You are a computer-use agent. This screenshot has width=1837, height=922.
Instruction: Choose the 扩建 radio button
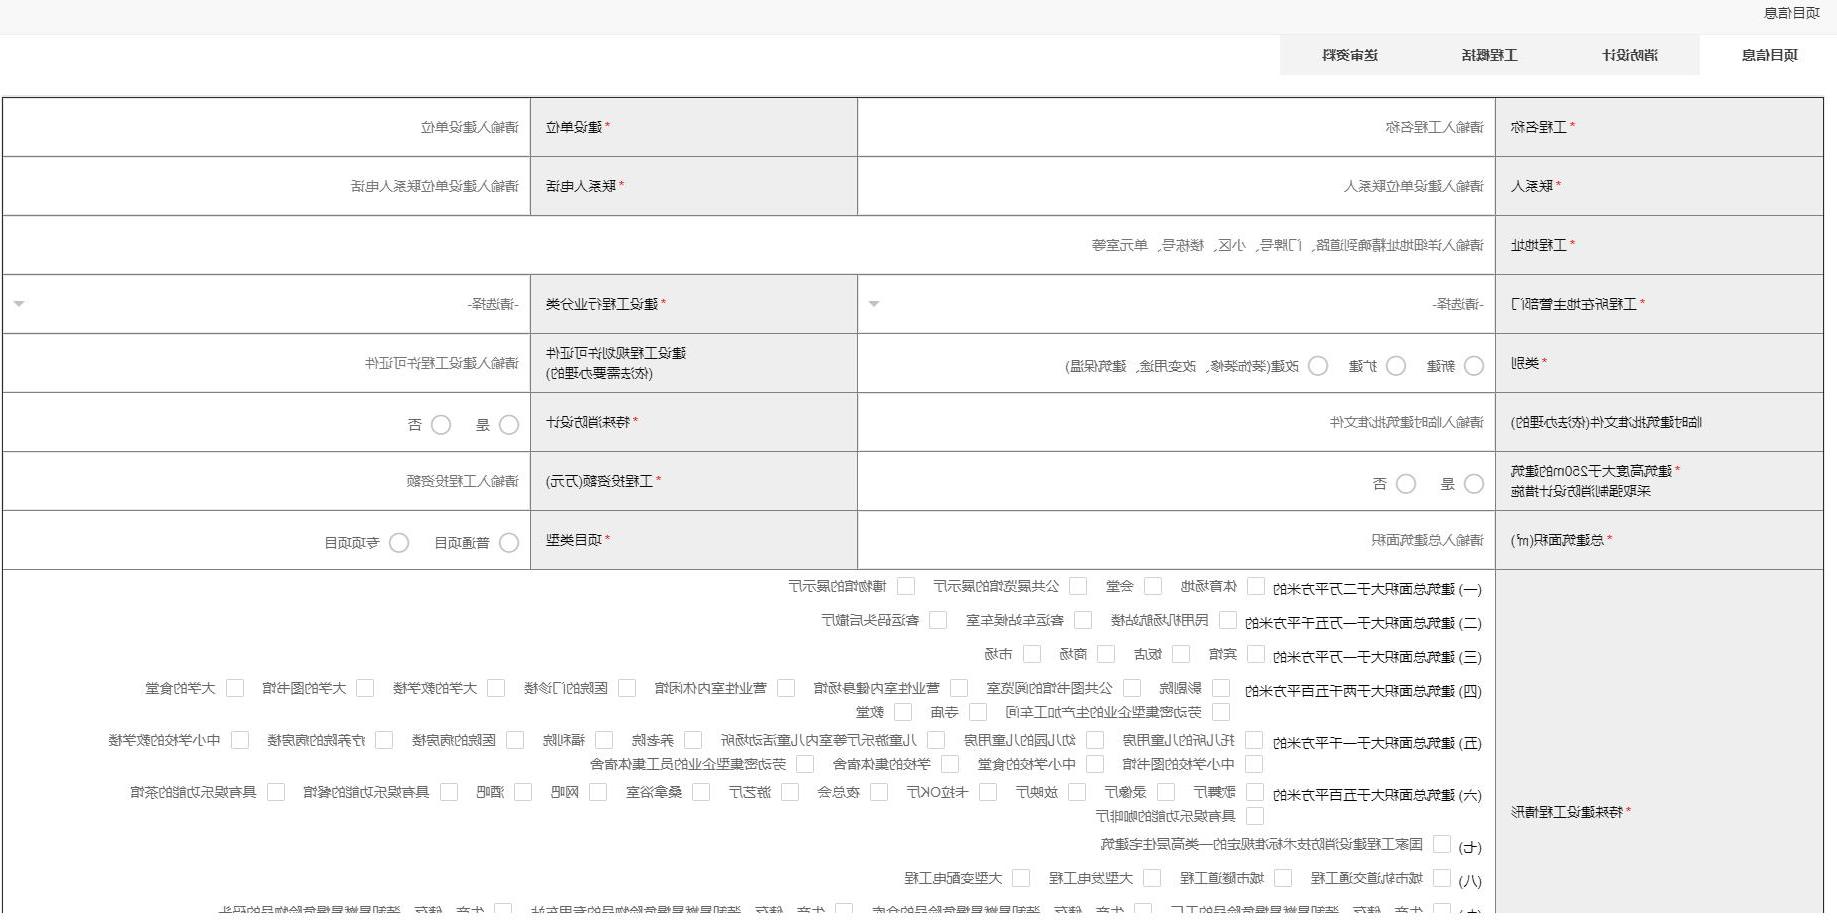coord(1396,366)
